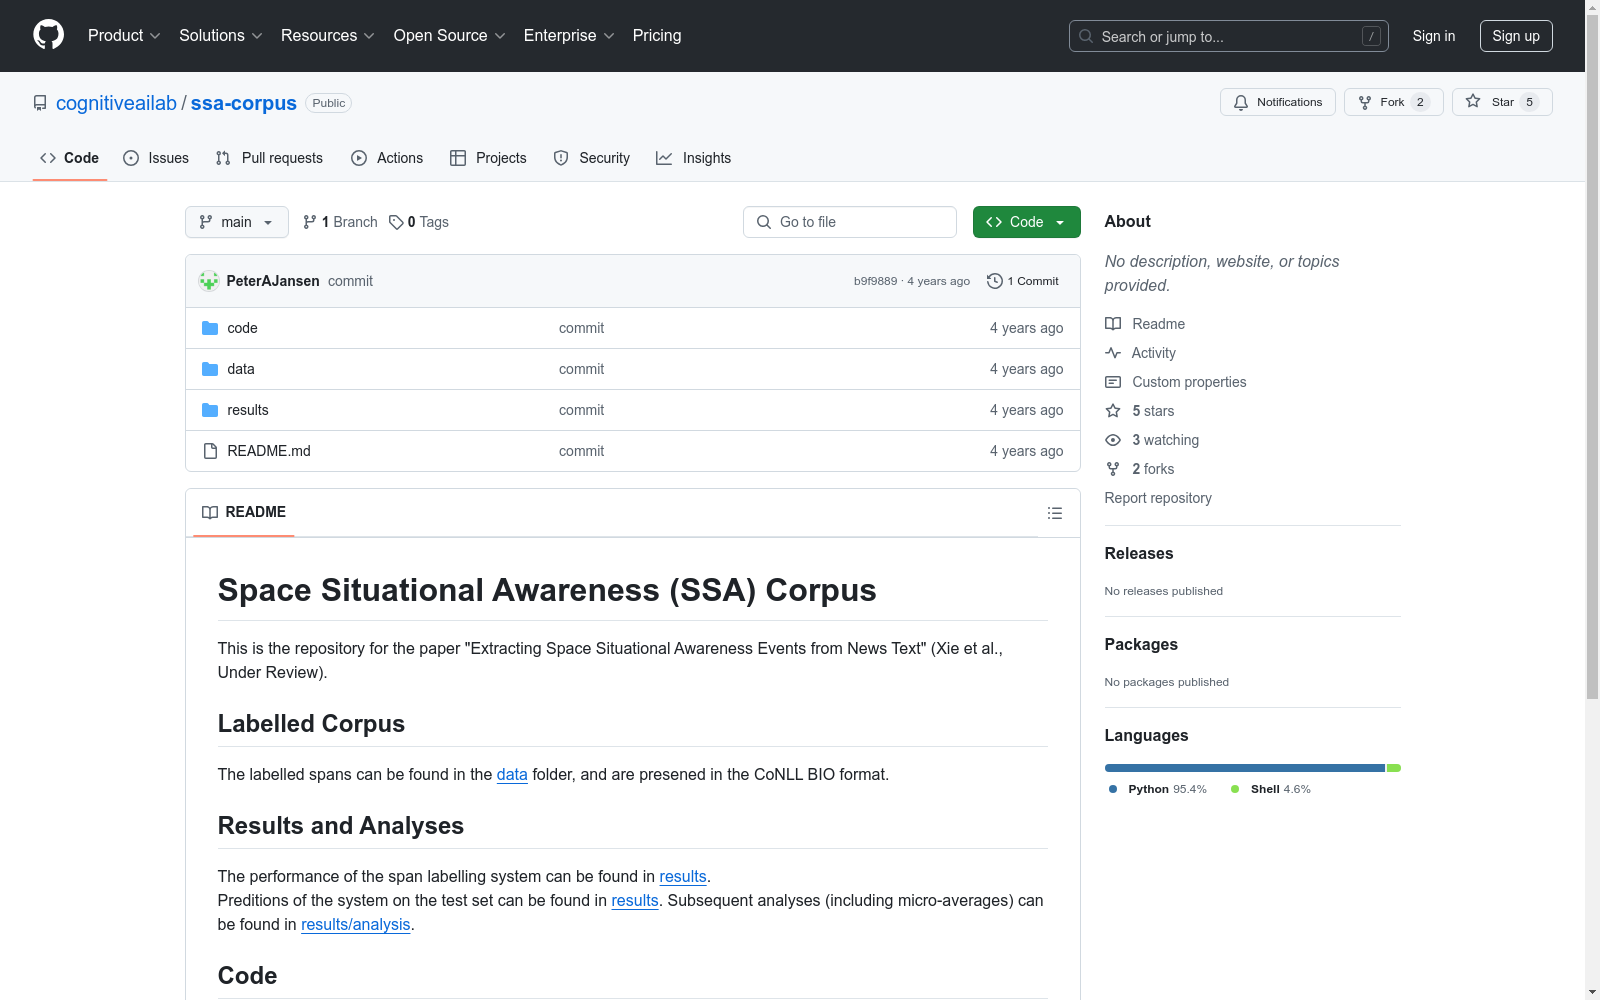Click the eye icon beside 3 watching

coord(1113,440)
